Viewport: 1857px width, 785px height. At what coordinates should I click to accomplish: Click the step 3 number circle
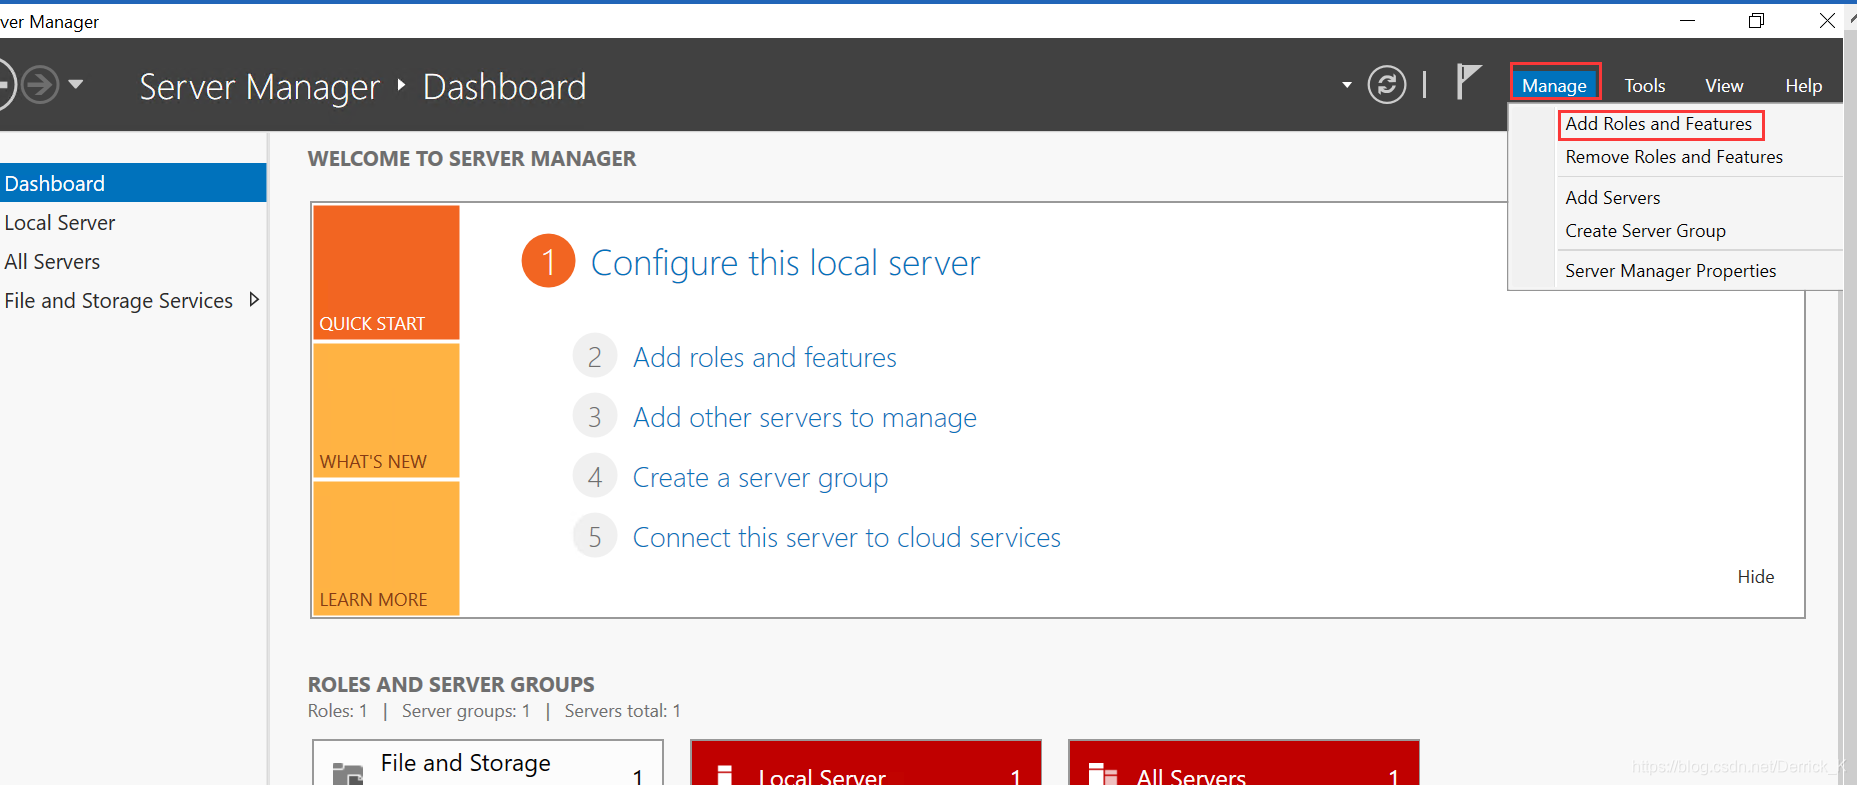(594, 416)
